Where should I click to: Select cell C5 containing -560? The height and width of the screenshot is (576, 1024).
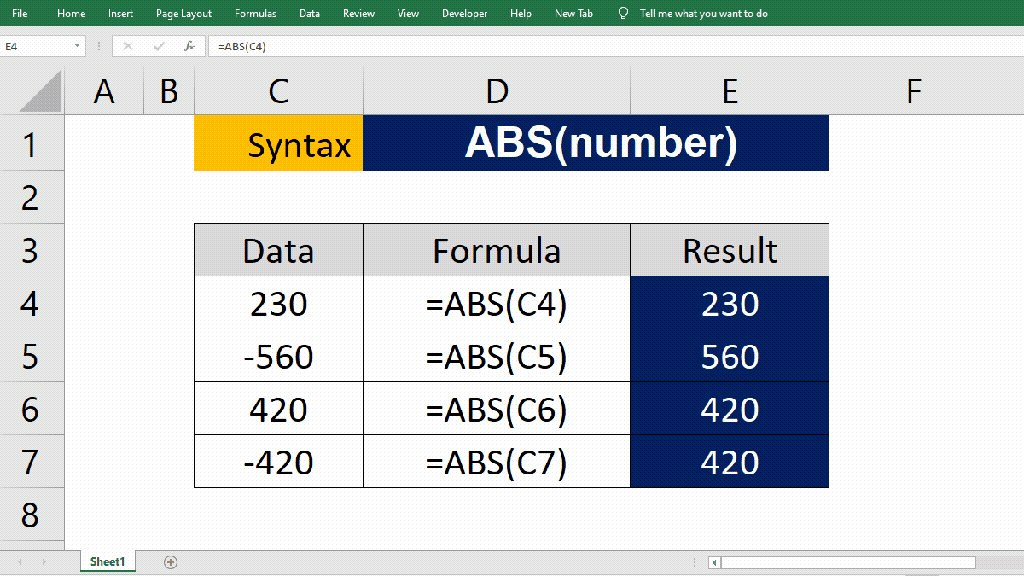pos(278,355)
